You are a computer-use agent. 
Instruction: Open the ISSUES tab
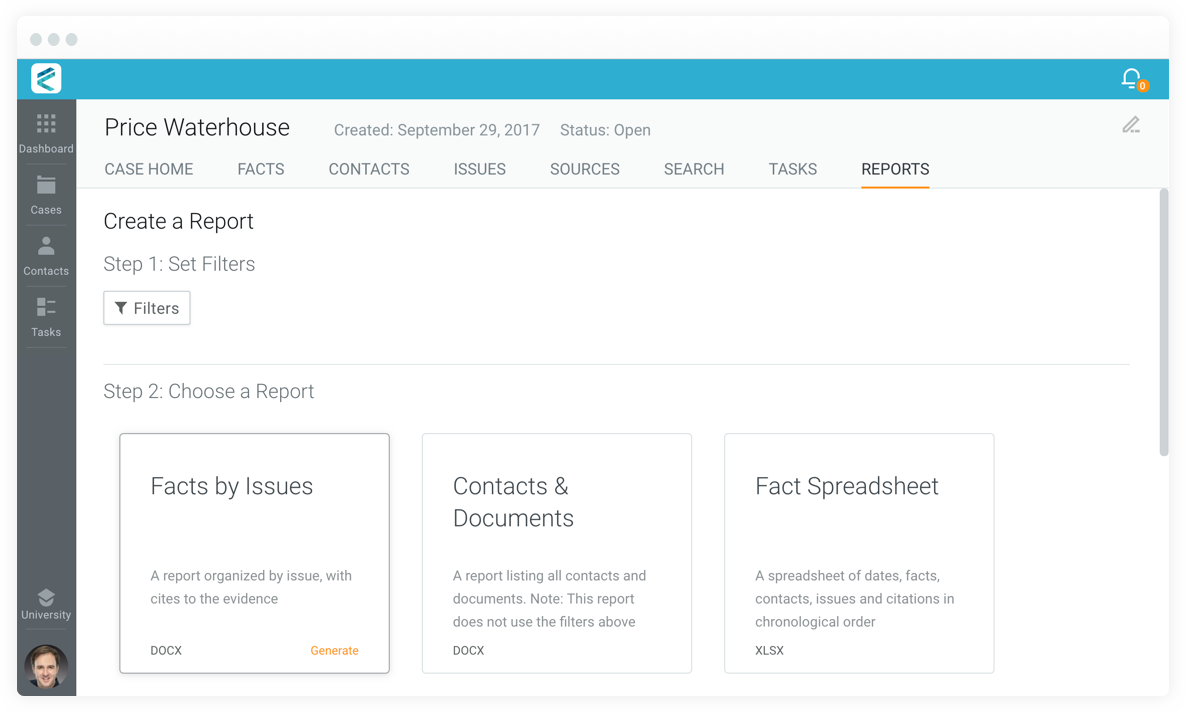click(x=479, y=169)
